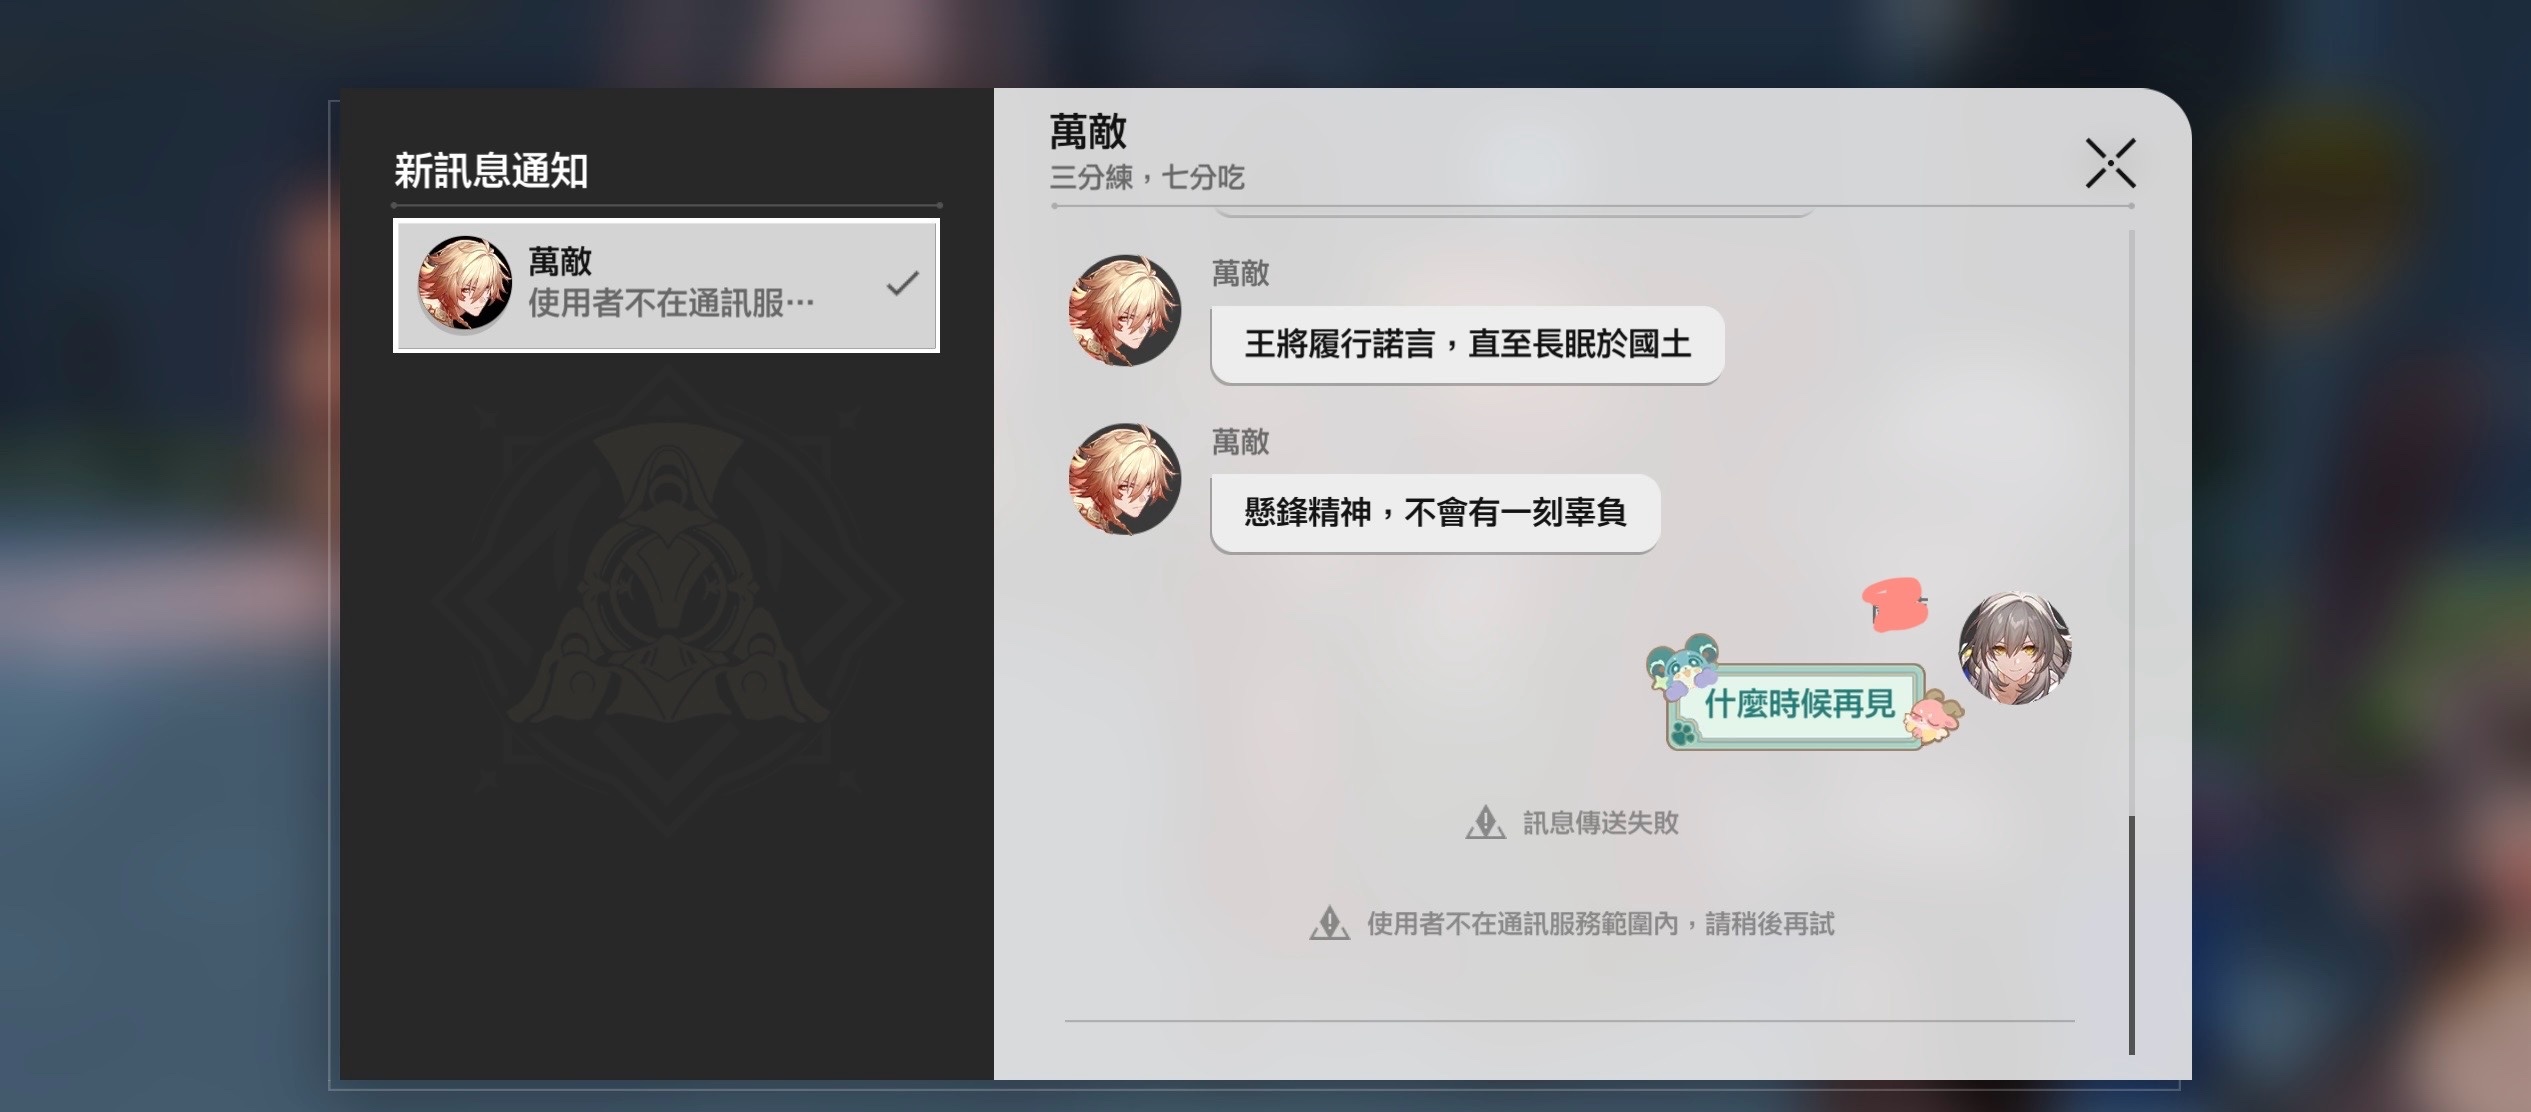
Task: Click 萬敵 avatar beside 懸鋒精神 message
Action: pos(1125,479)
